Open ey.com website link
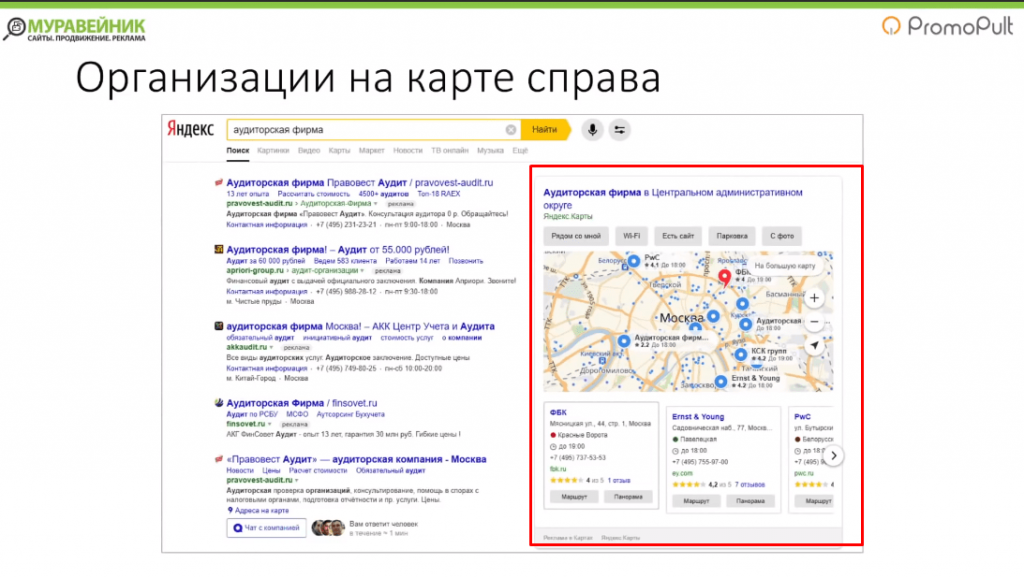 pos(682,474)
